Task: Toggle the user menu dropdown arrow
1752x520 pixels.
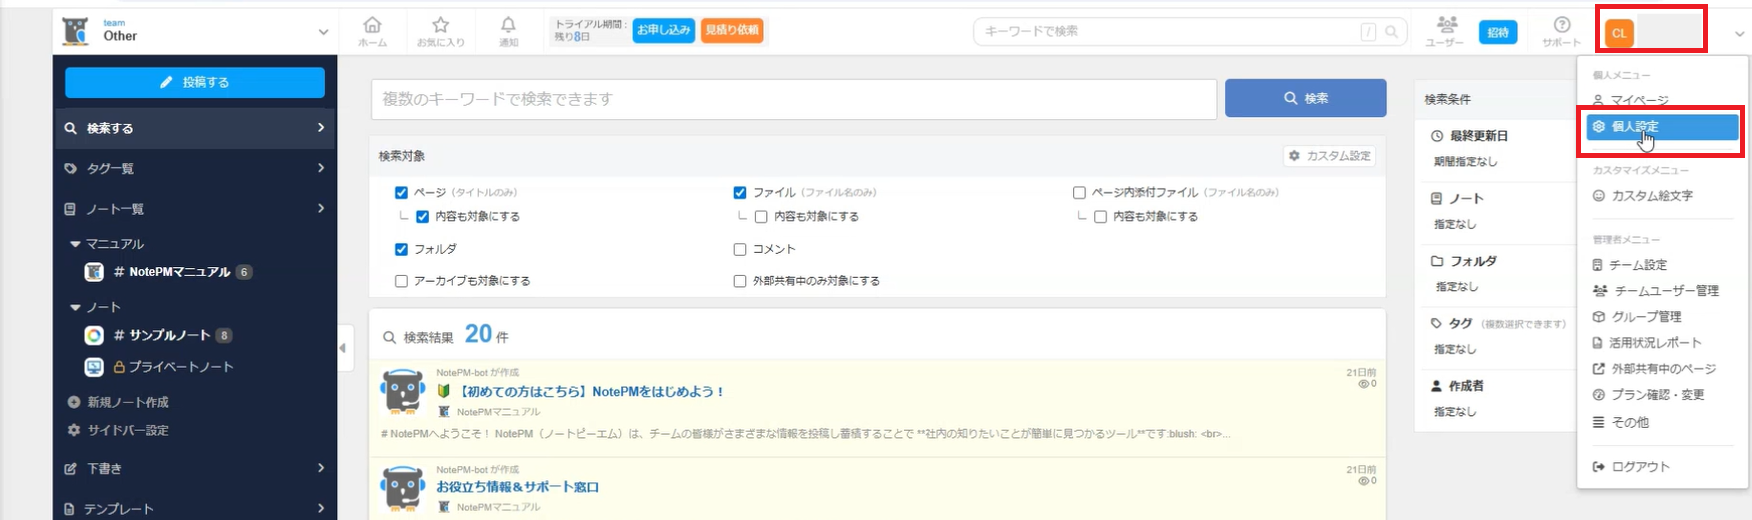Action: (1739, 34)
